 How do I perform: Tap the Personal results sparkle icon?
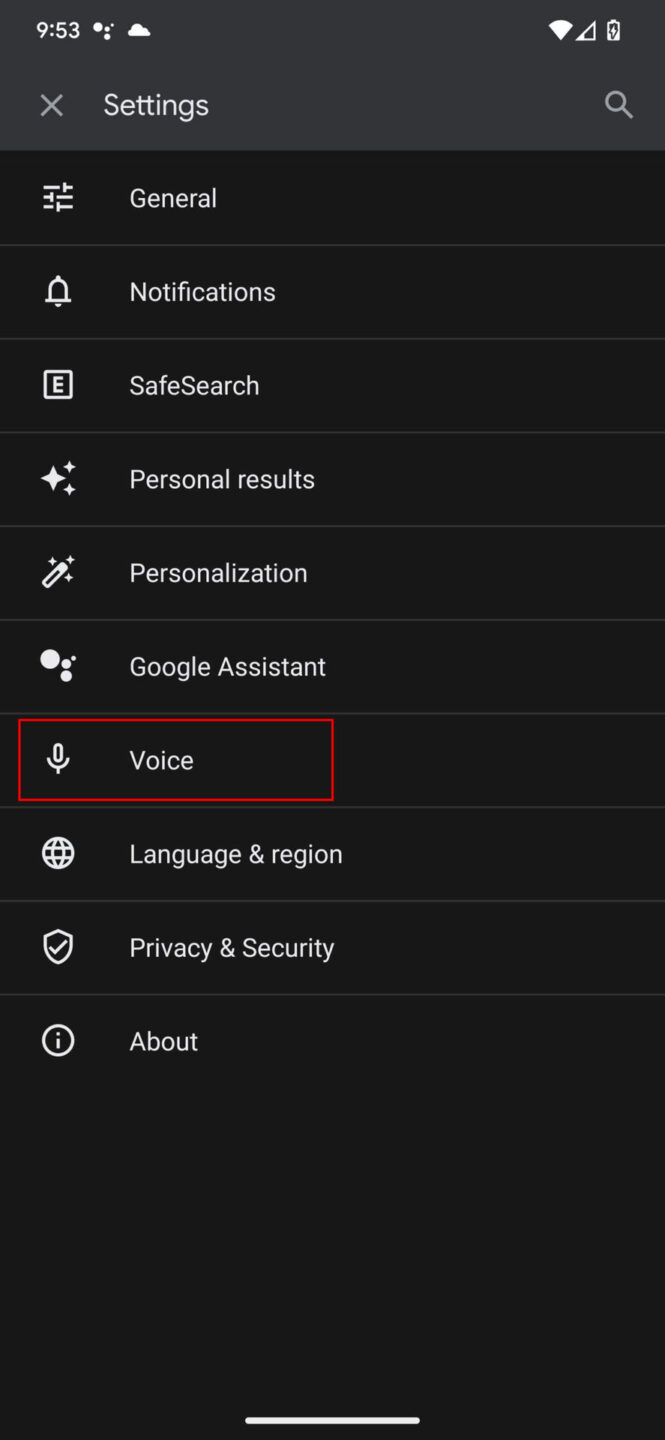58,478
